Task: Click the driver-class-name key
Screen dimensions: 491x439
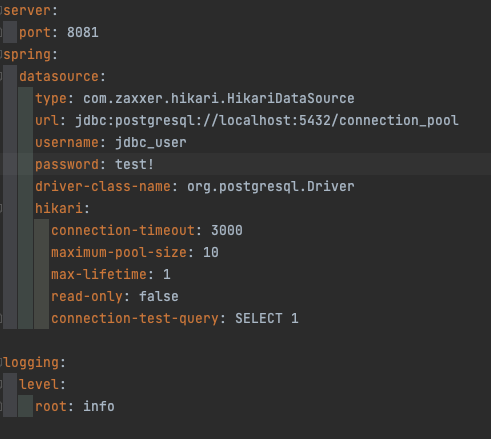Action: point(103,187)
